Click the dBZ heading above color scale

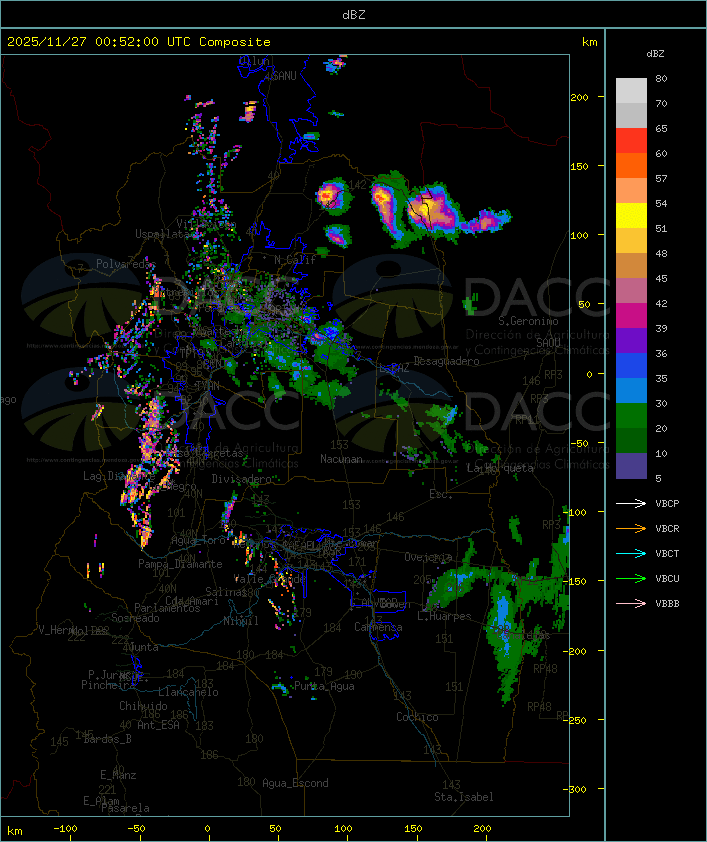coord(655,54)
